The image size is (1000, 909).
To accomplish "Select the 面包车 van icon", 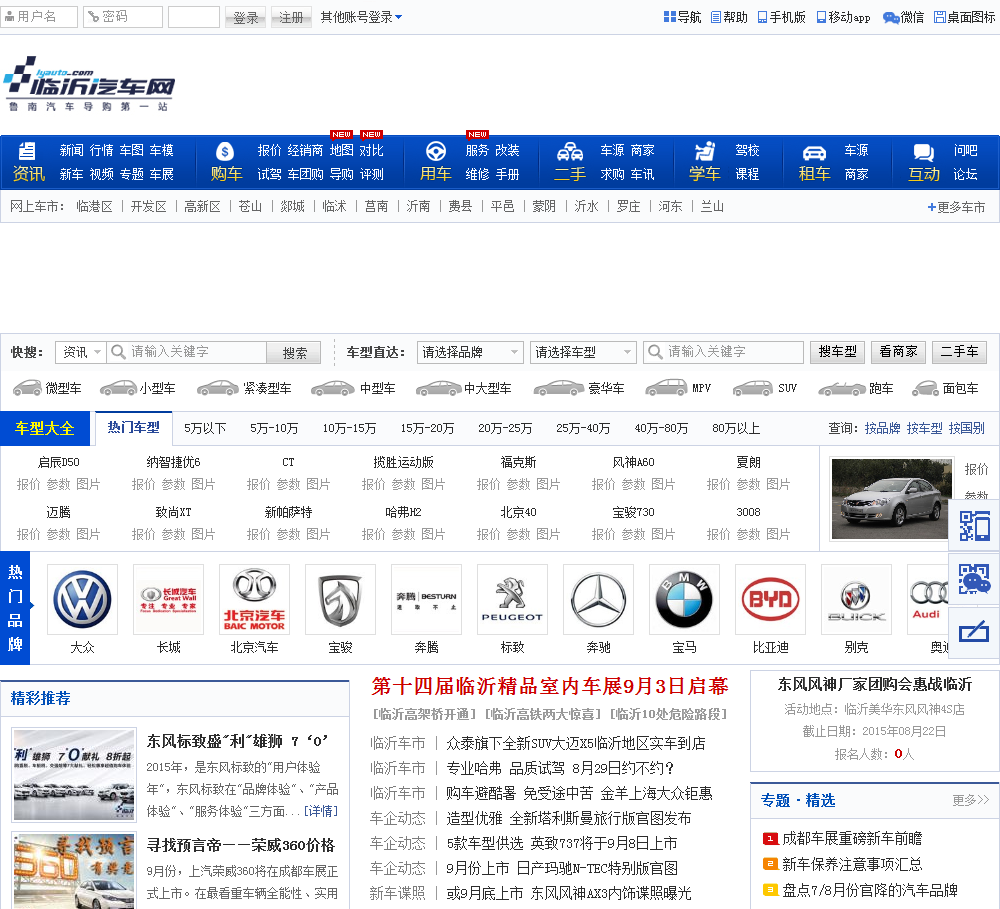I will point(945,388).
